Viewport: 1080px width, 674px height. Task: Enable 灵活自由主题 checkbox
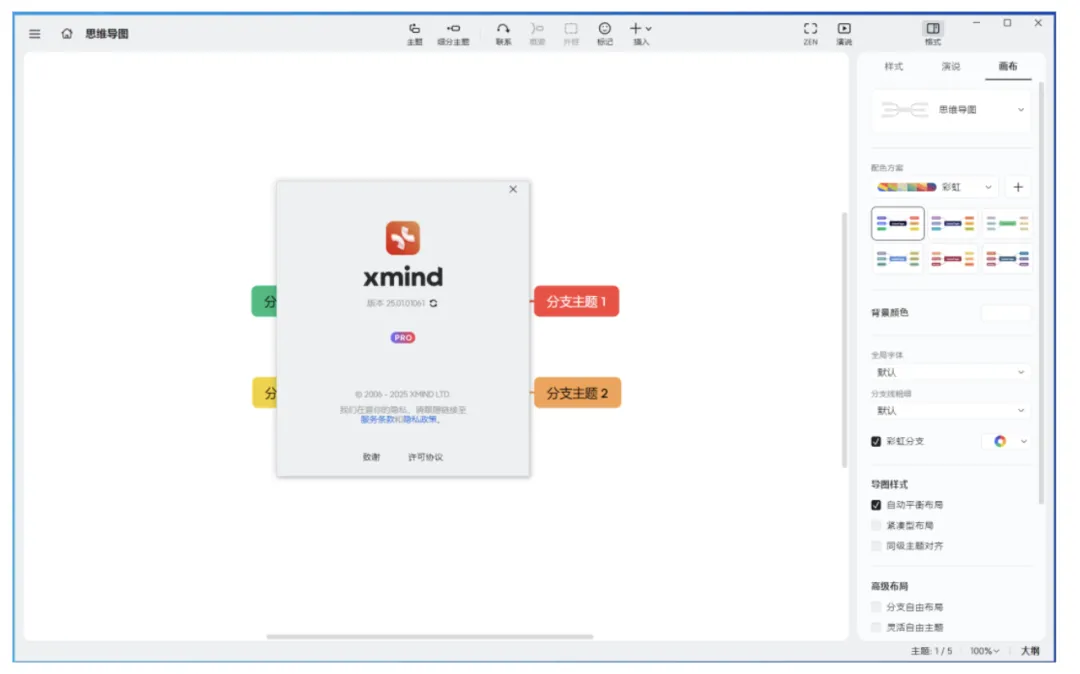point(876,628)
